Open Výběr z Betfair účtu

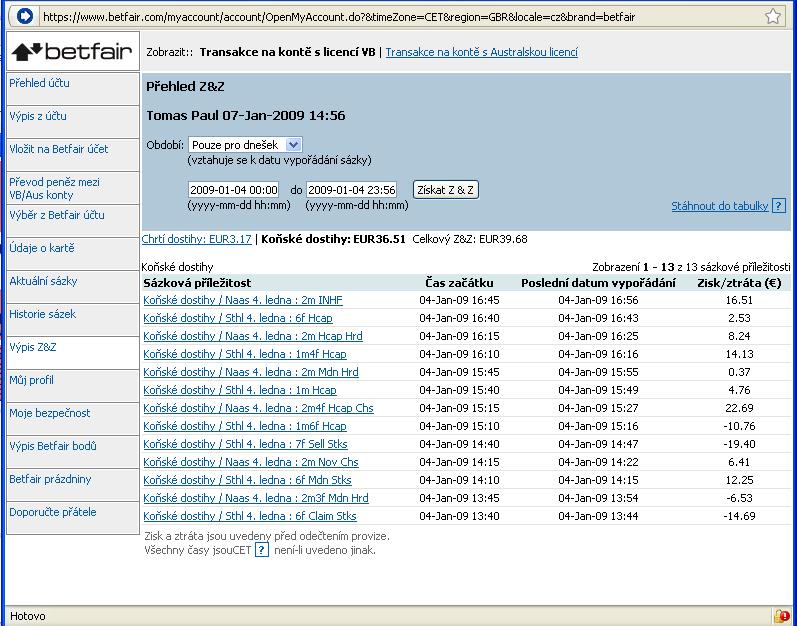click(x=73, y=221)
